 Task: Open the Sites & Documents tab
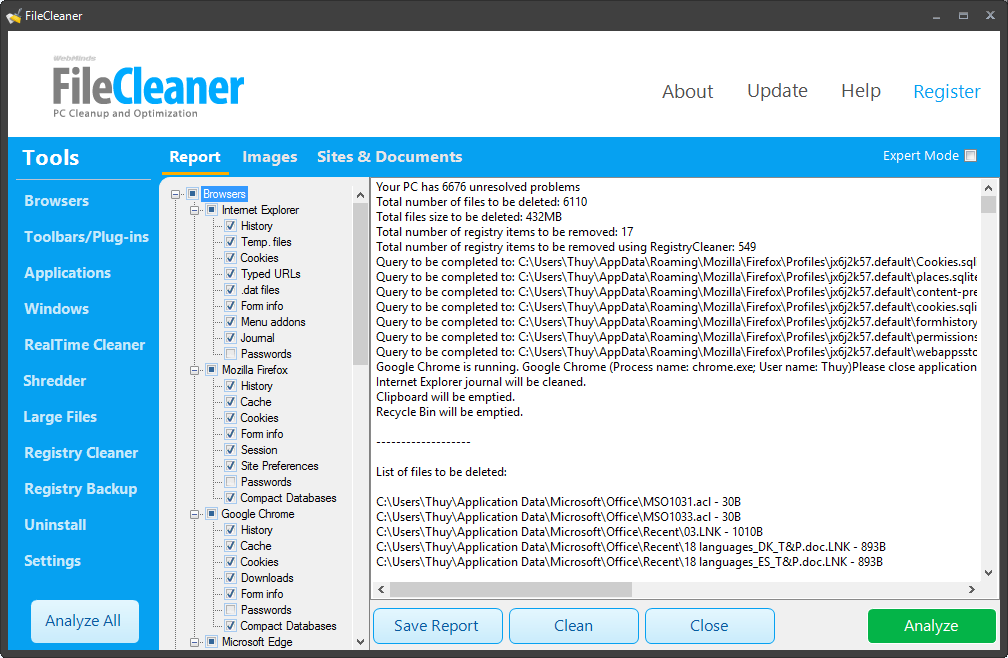[x=389, y=157]
